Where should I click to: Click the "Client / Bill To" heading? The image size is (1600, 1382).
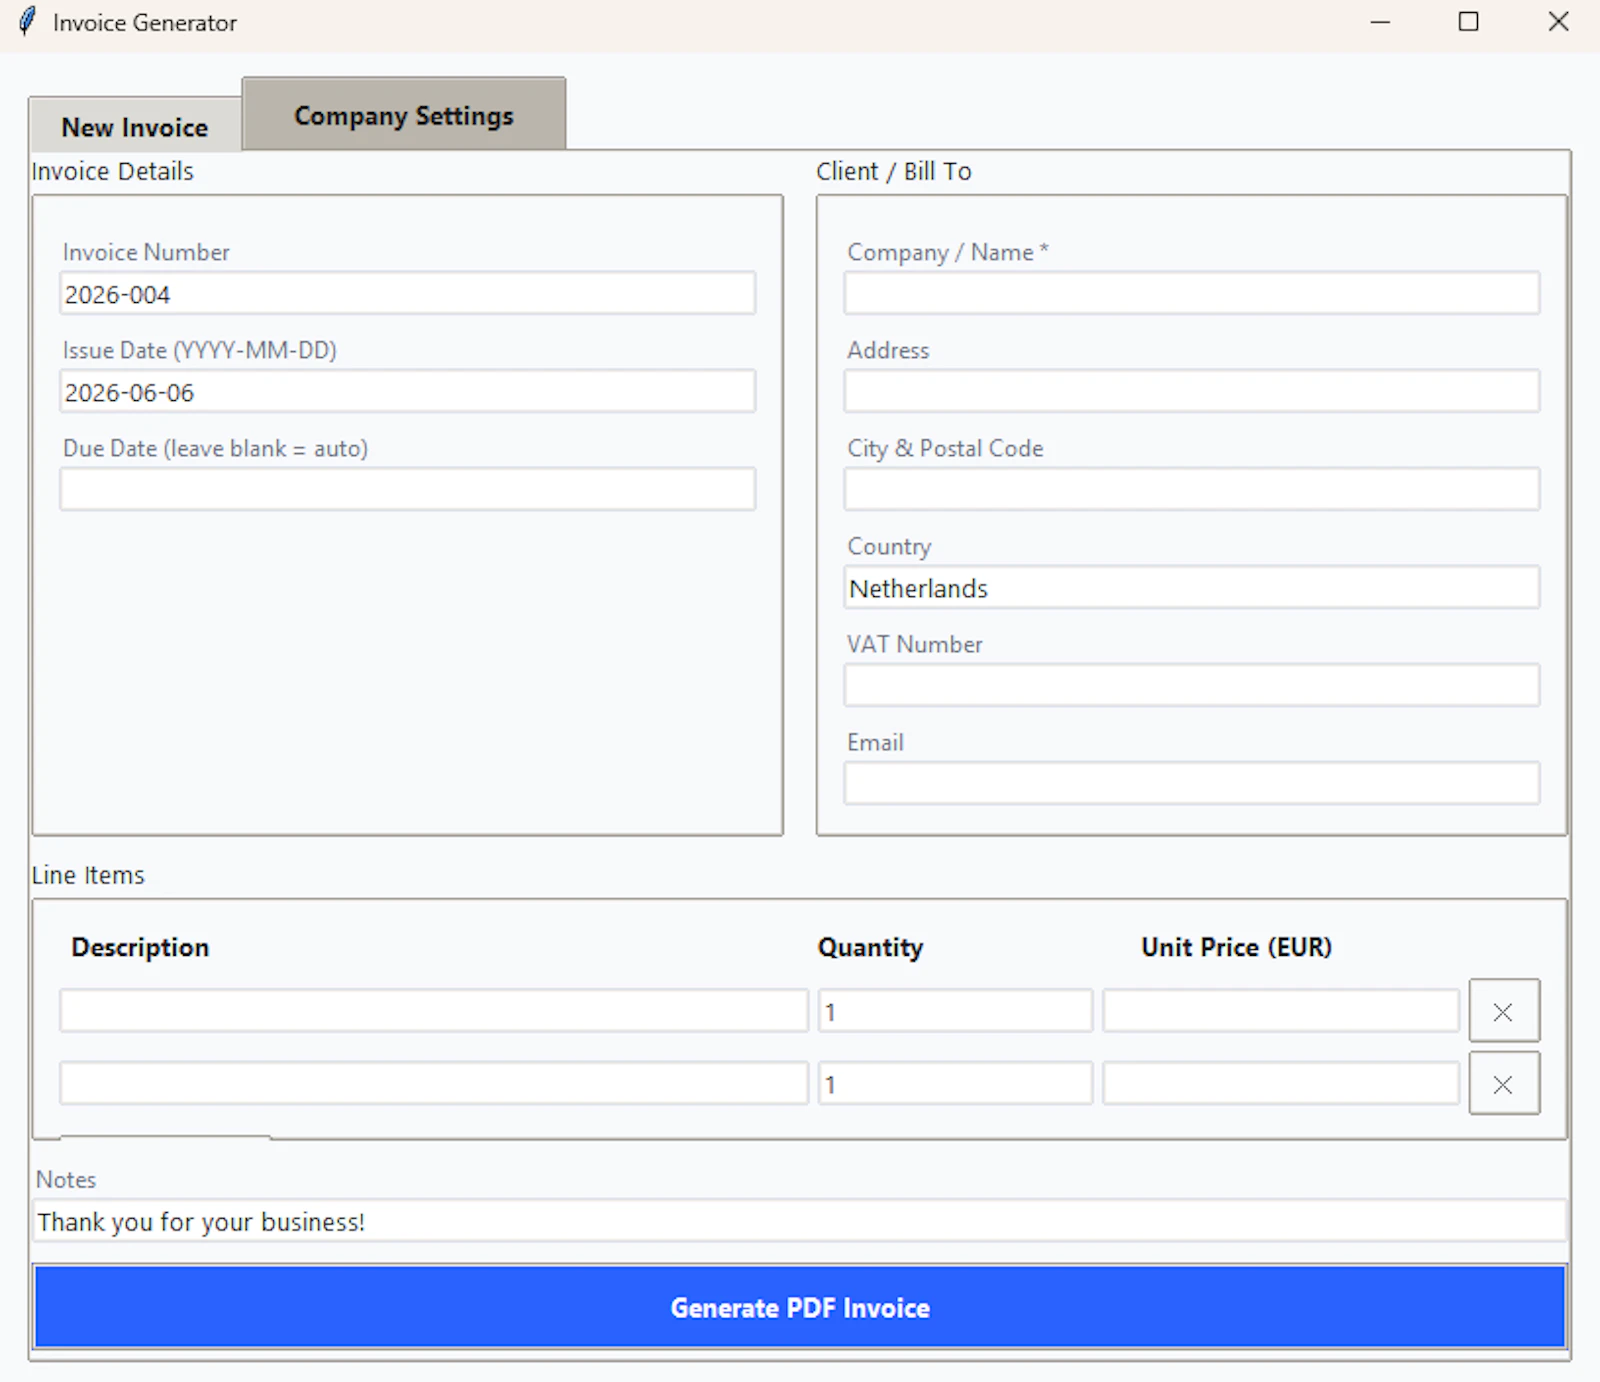(893, 171)
